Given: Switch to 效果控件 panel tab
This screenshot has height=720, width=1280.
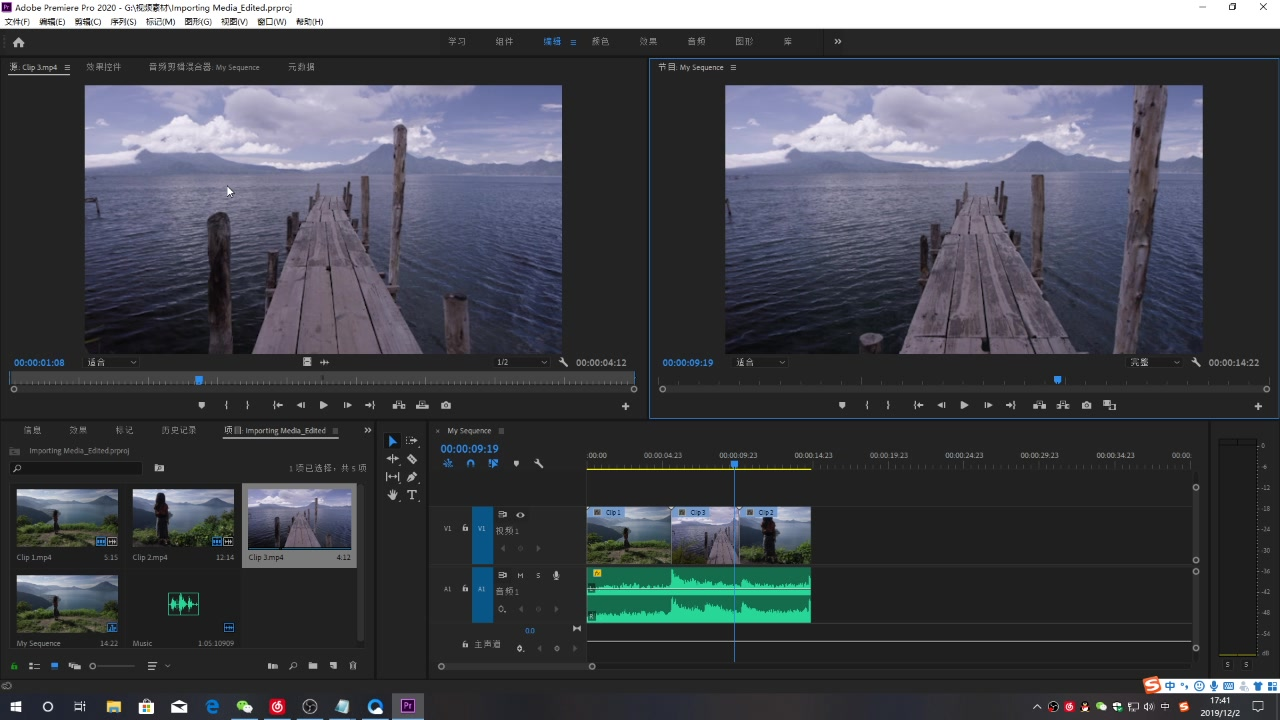Looking at the screenshot, I should pyautogui.click(x=103, y=67).
